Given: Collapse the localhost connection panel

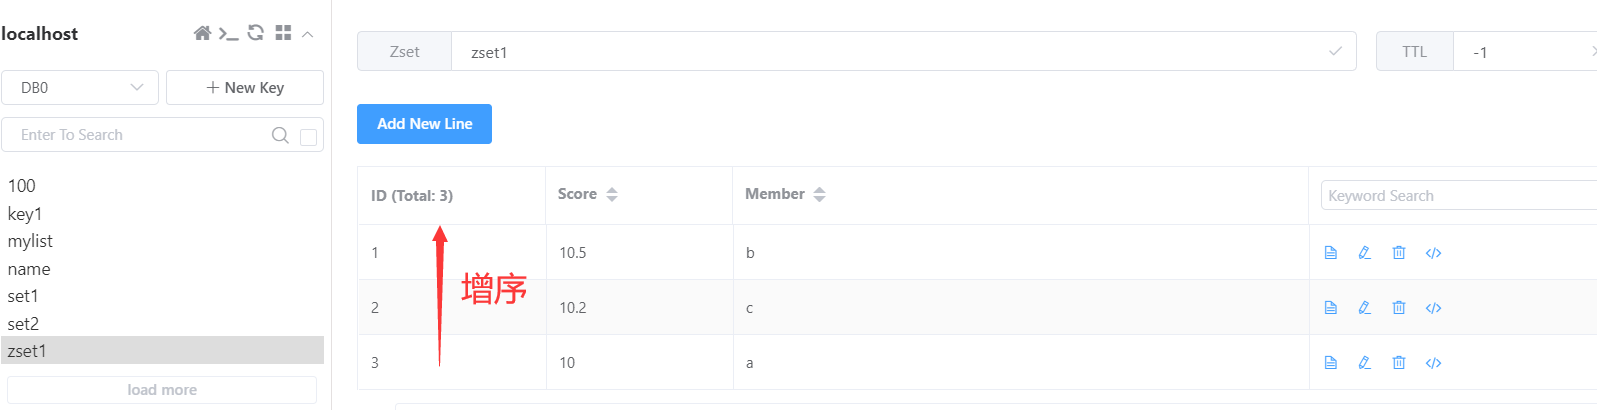Looking at the screenshot, I should 308,34.
